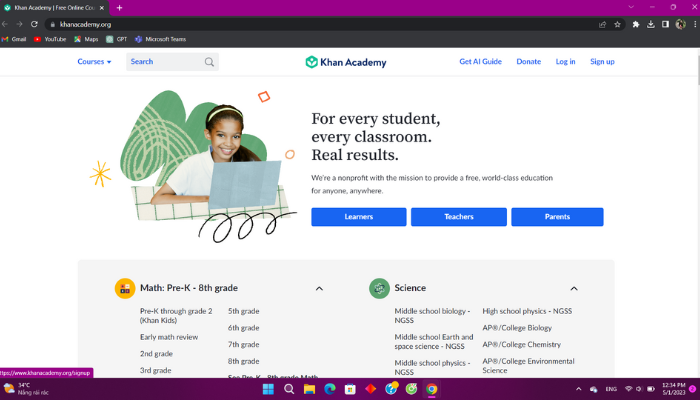Screen dimensions: 700x400
Task: Open the weather widget on the taskbar
Action: (26, 389)
